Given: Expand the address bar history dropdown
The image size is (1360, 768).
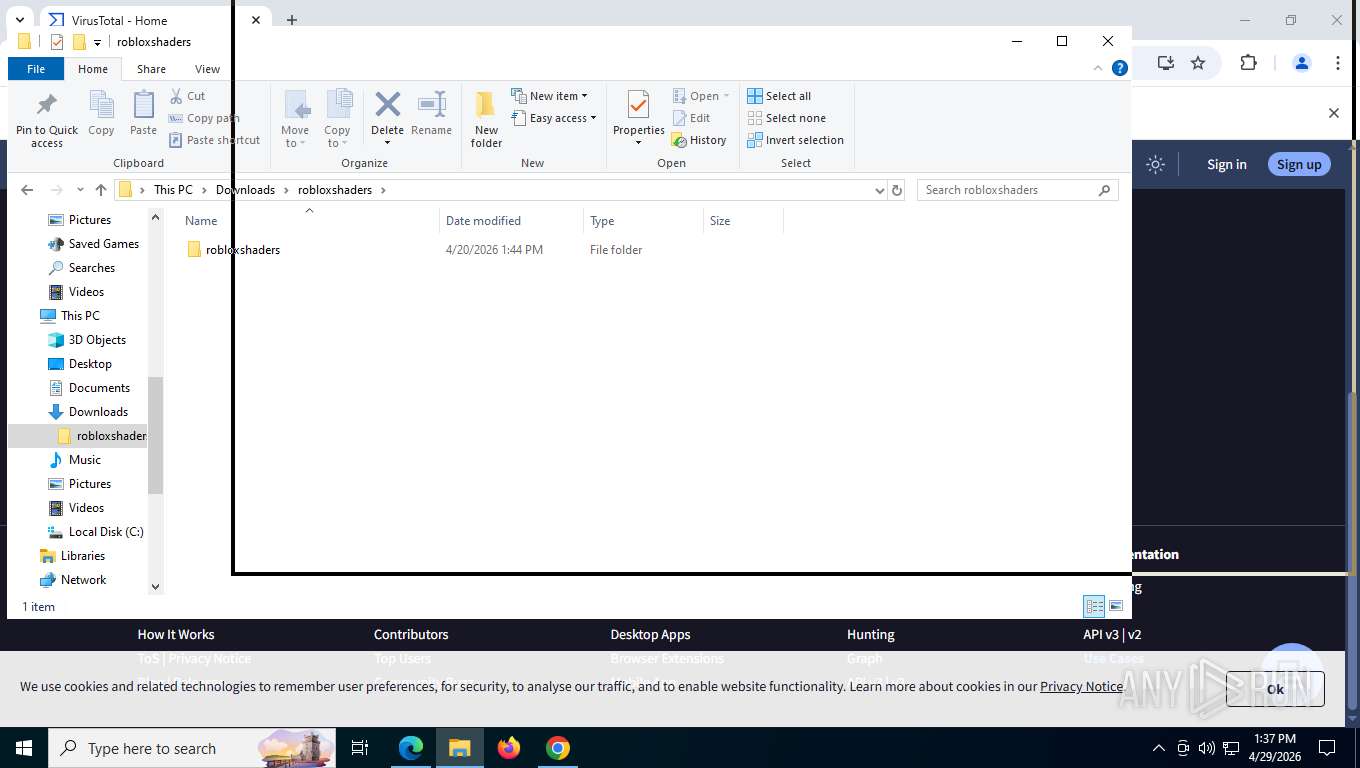Looking at the screenshot, I should [880, 190].
